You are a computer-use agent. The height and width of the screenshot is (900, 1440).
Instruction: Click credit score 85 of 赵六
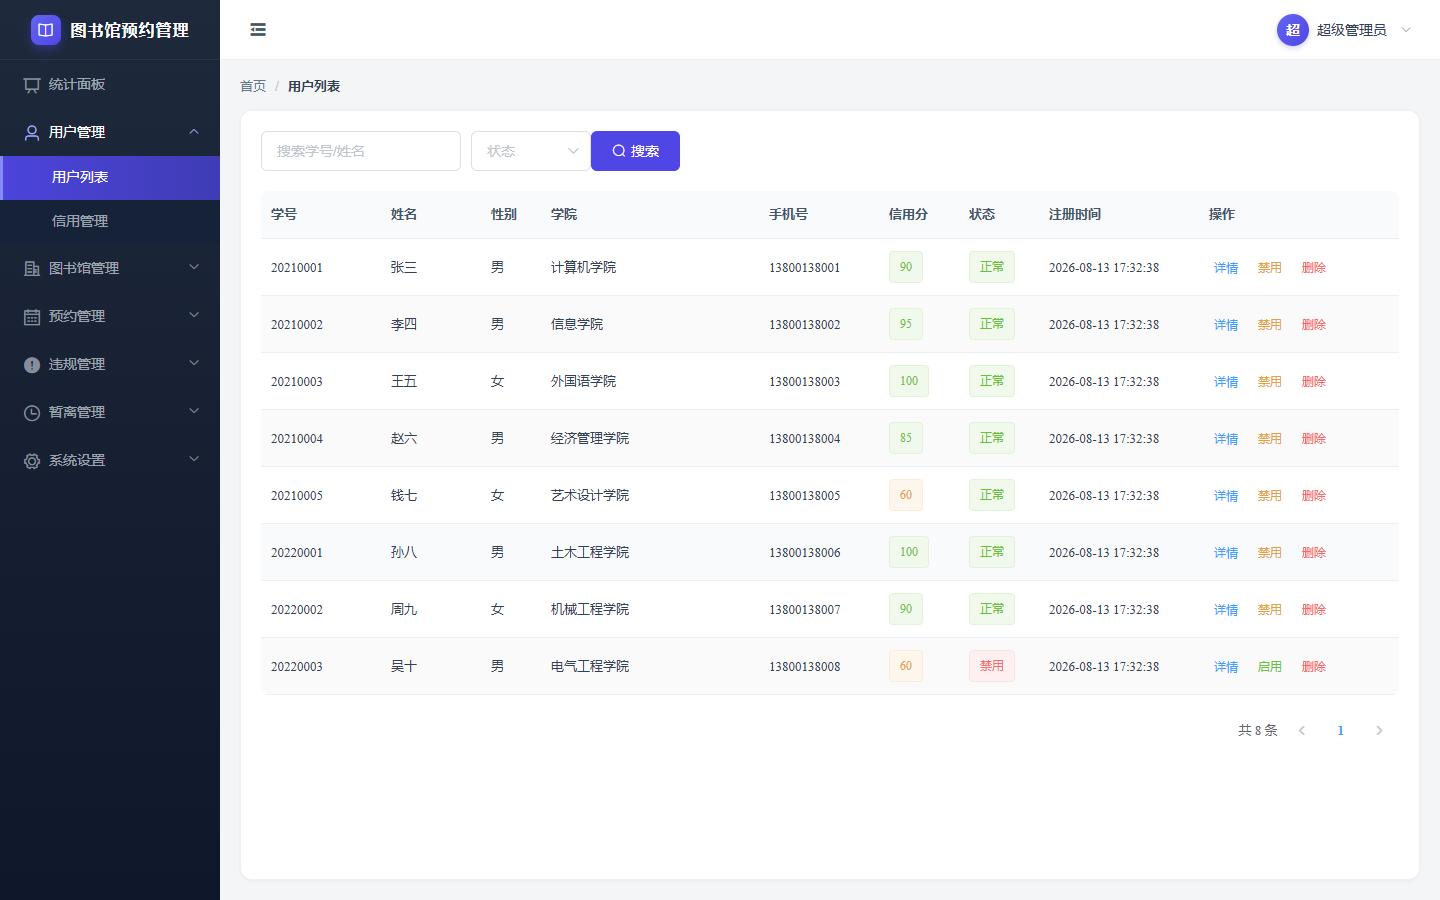point(906,438)
